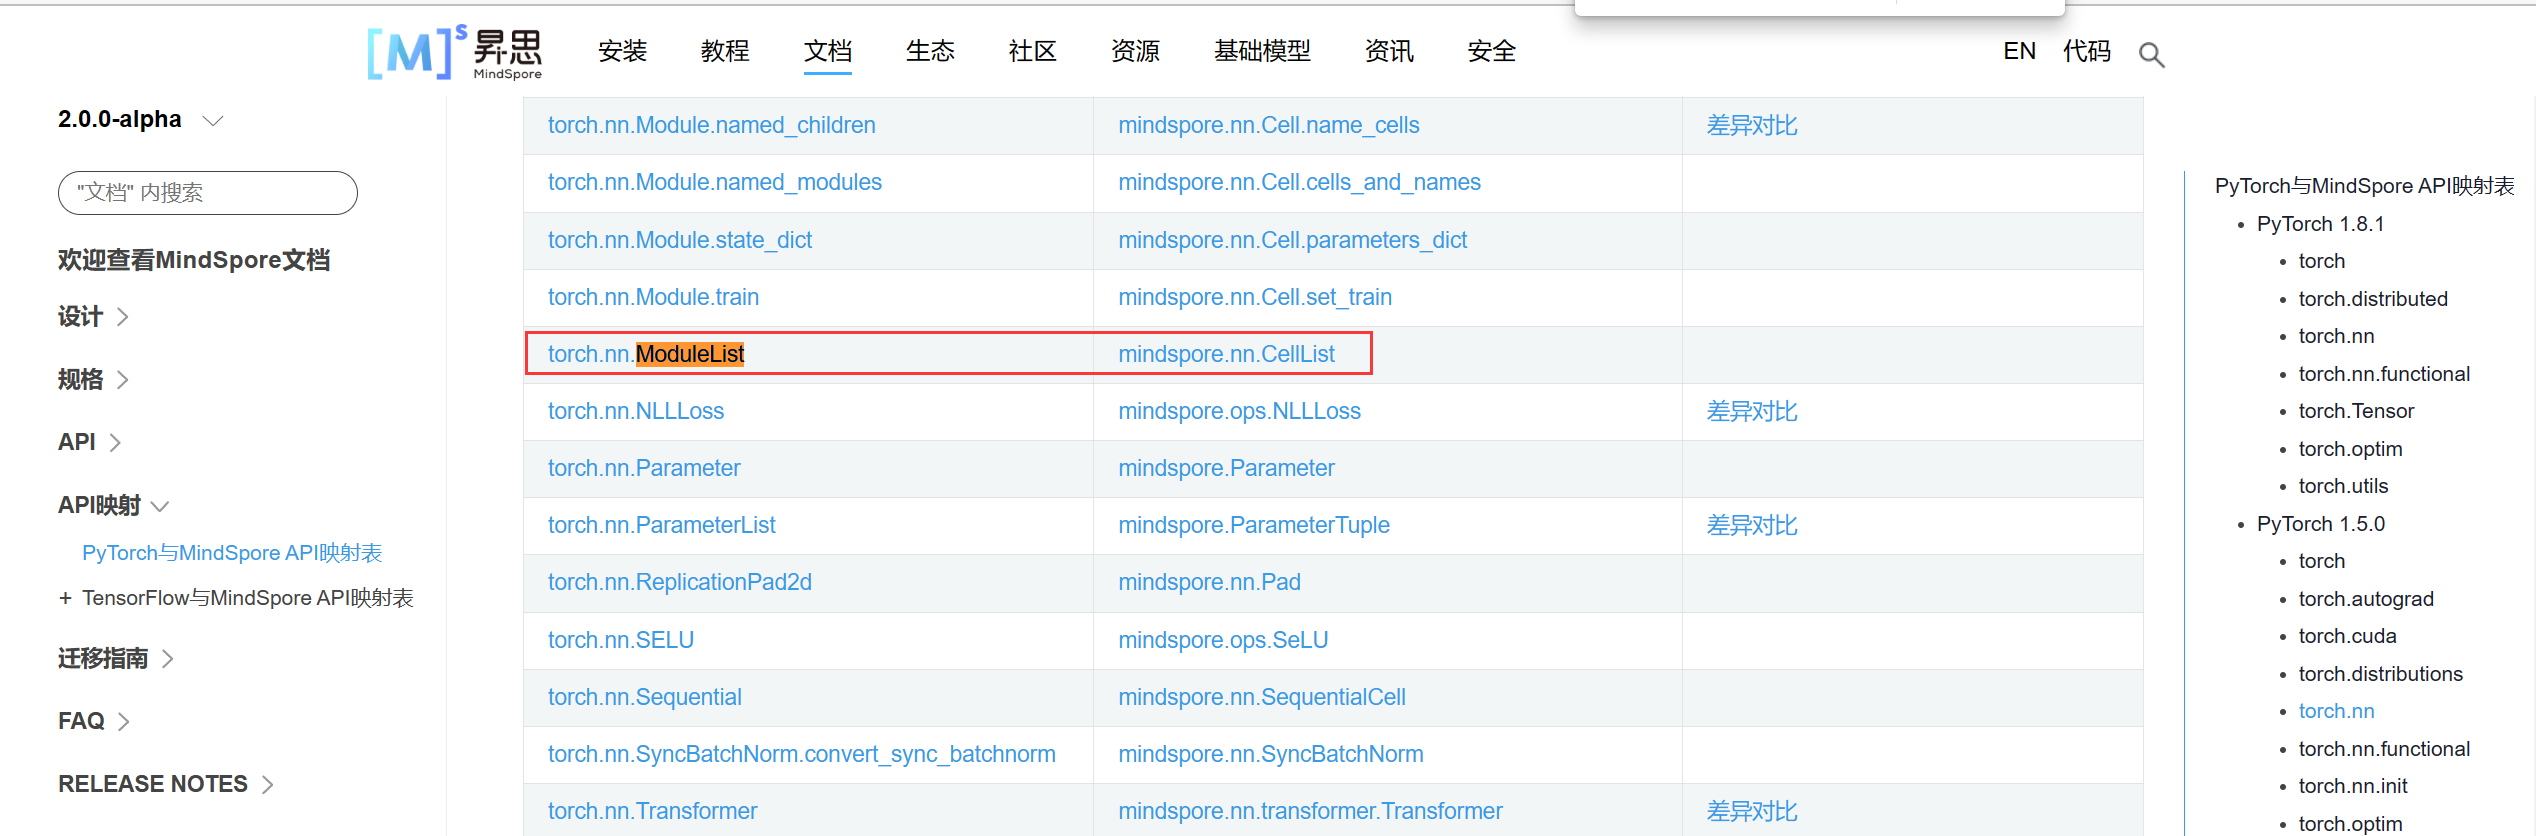Open torch.nn.SELU link
This screenshot has width=2536, height=836.
click(x=621, y=640)
